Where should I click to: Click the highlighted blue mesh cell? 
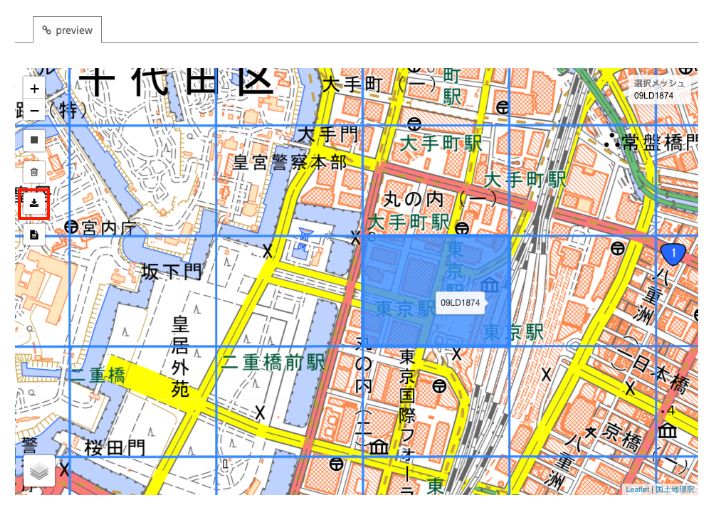click(436, 291)
